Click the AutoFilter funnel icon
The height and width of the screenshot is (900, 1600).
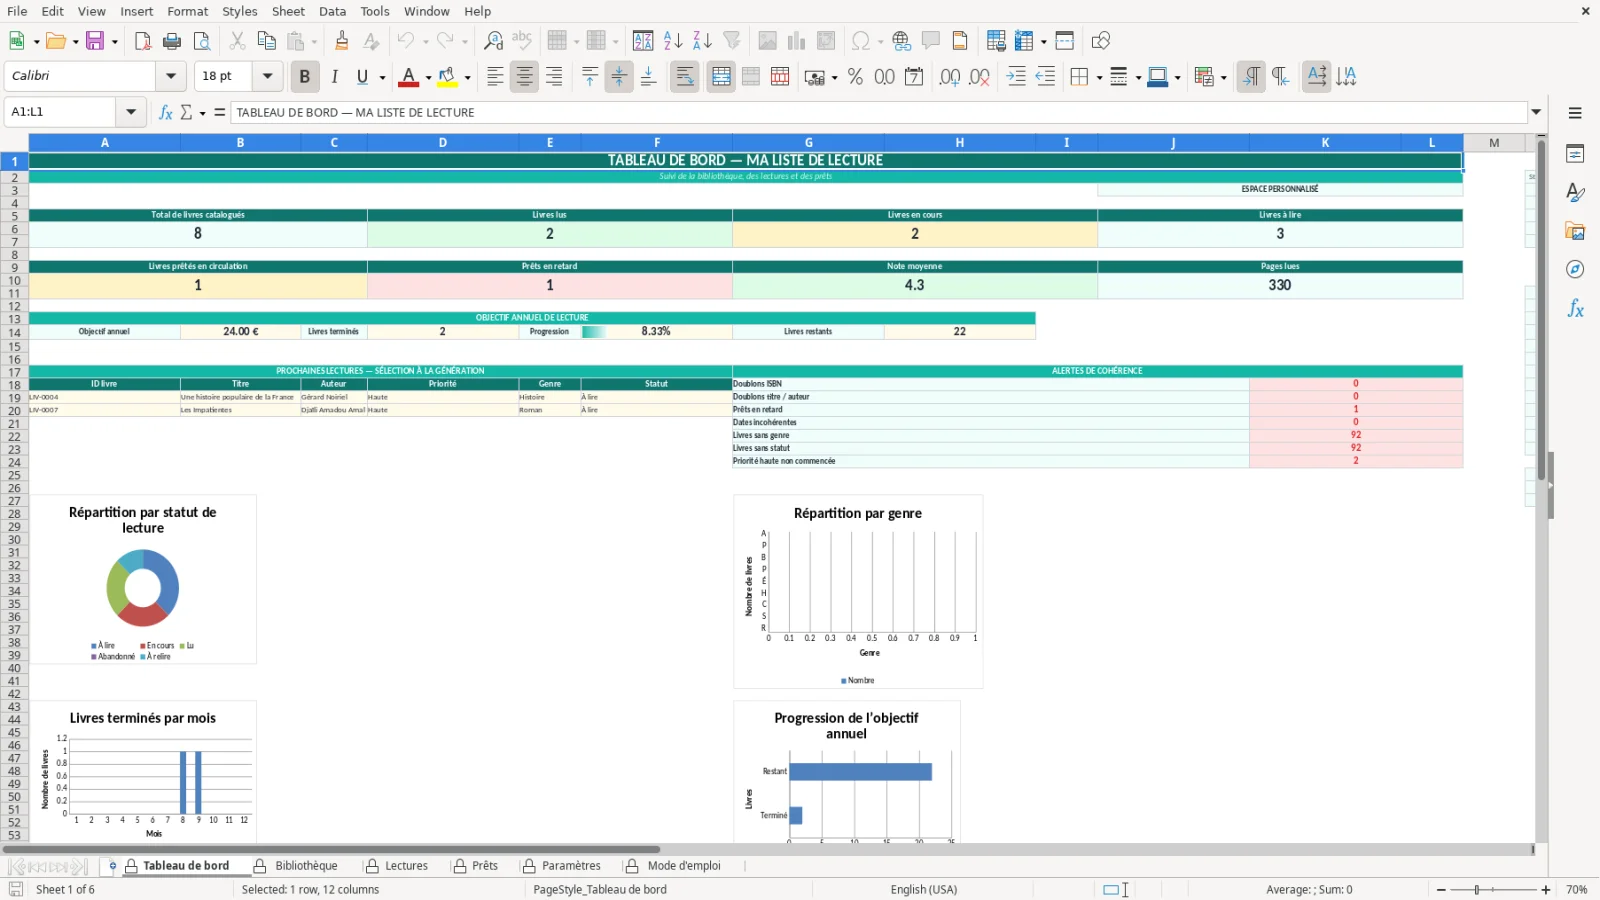click(x=732, y=41)
